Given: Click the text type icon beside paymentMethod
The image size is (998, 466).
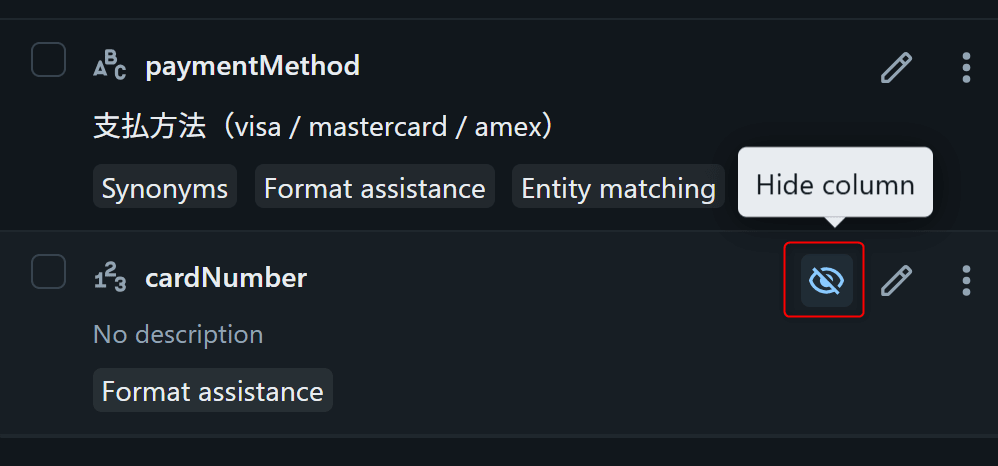Looking at the screenshot, I should tap(109, 66).
